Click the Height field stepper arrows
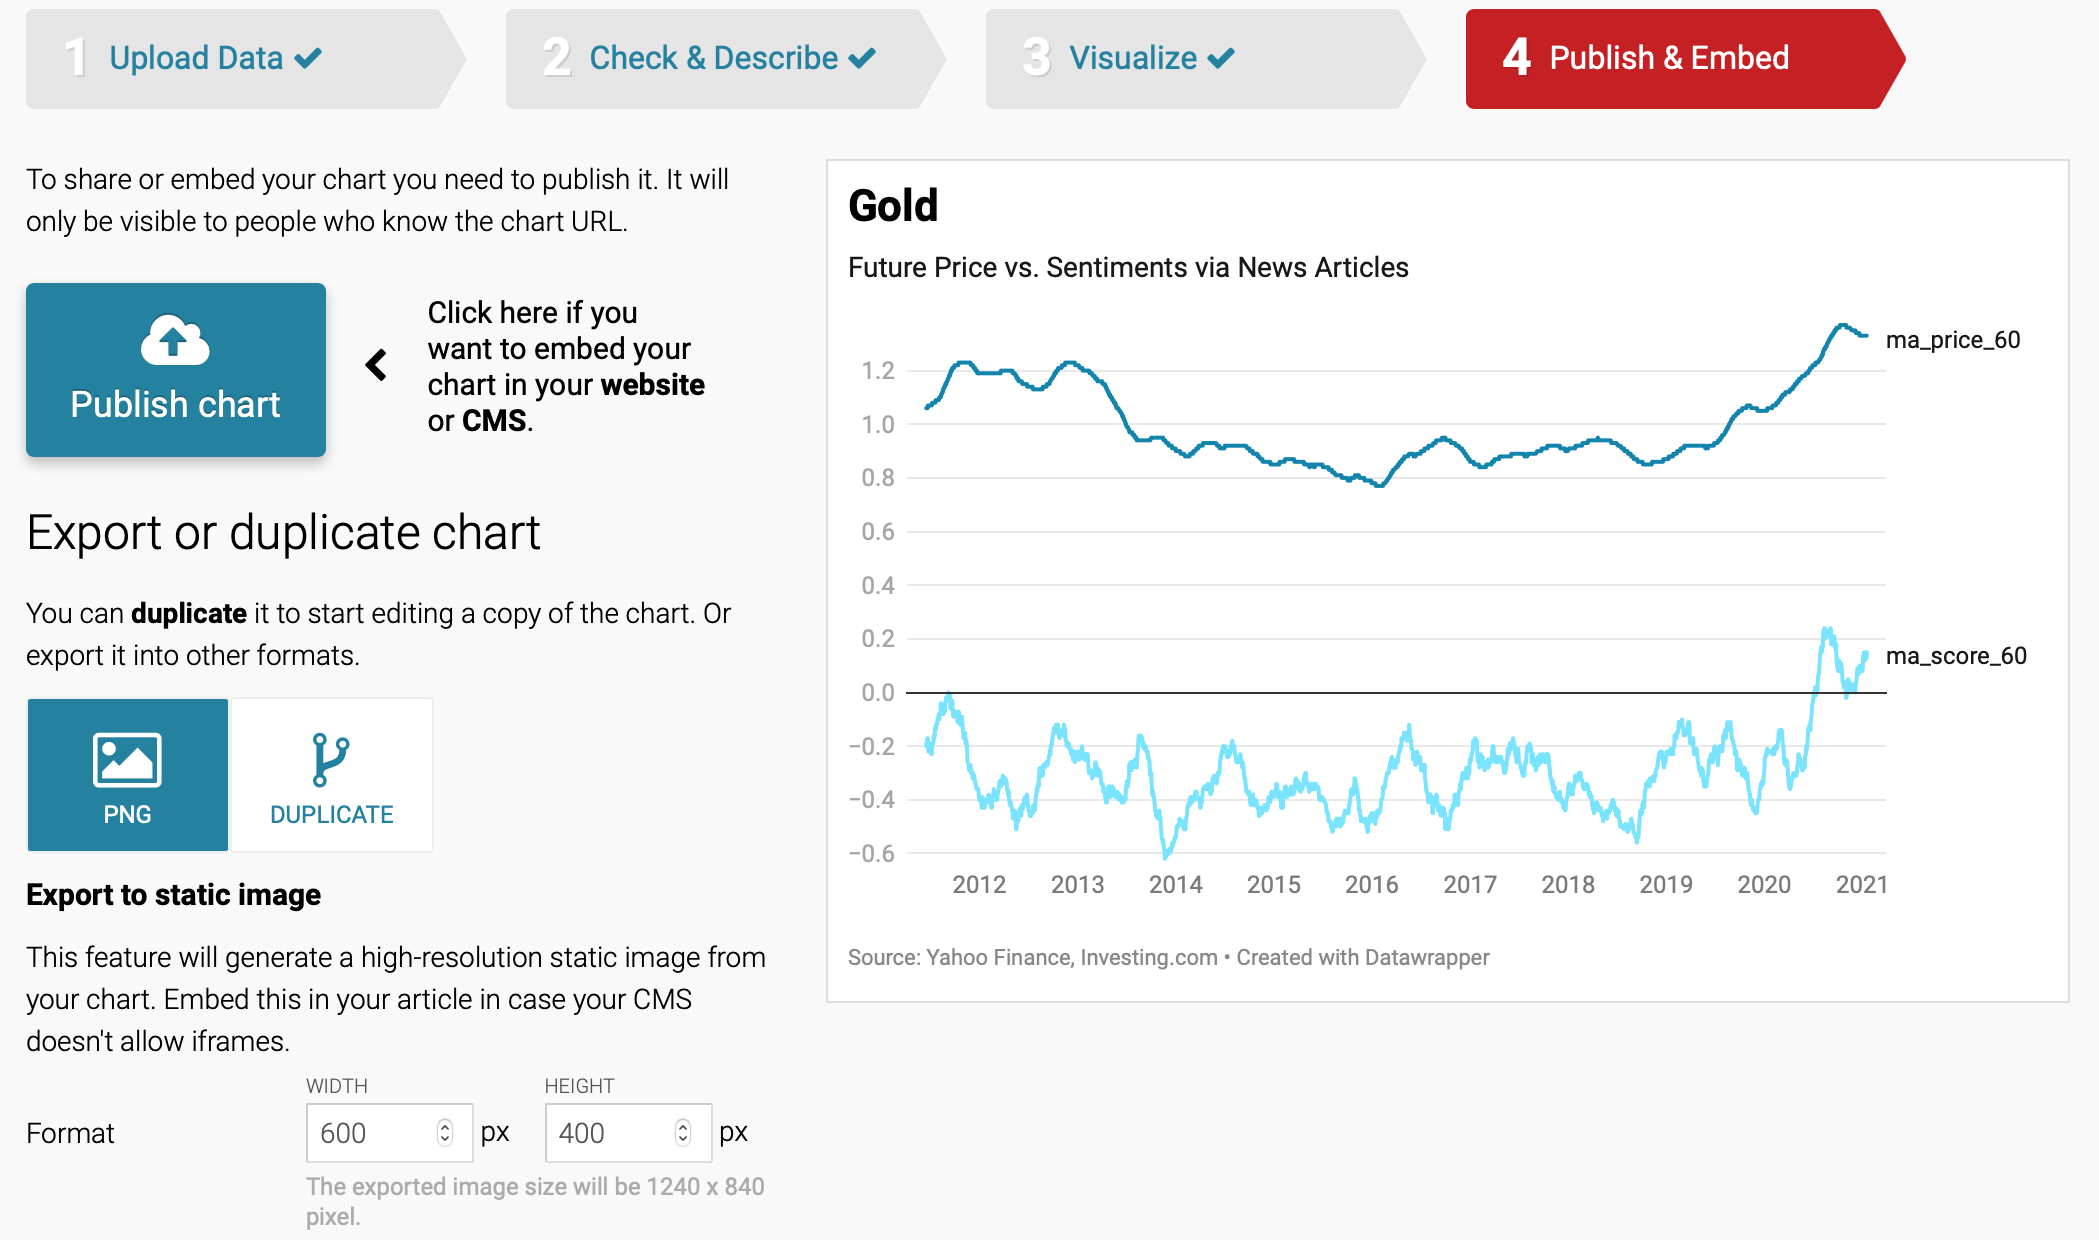The image size is (2099, 1240). coord(683,1132)
